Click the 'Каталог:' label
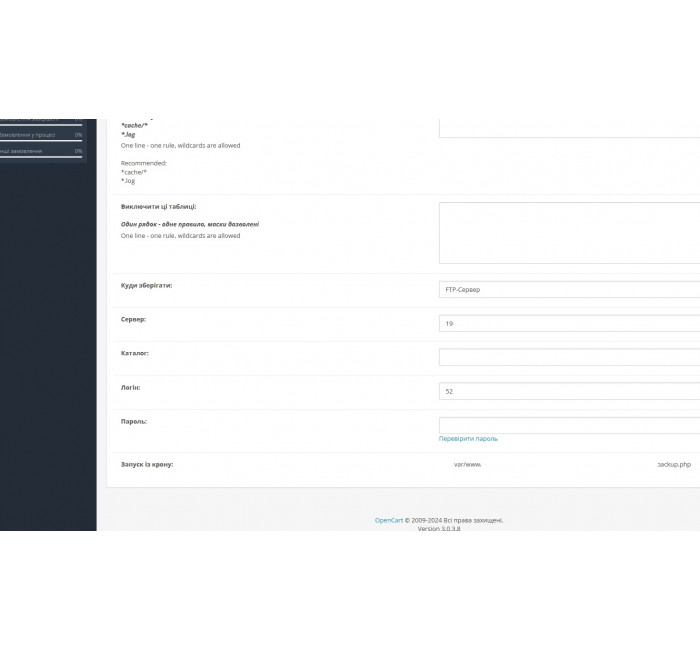Screen dimensions: 700x650 click(134, 353)
